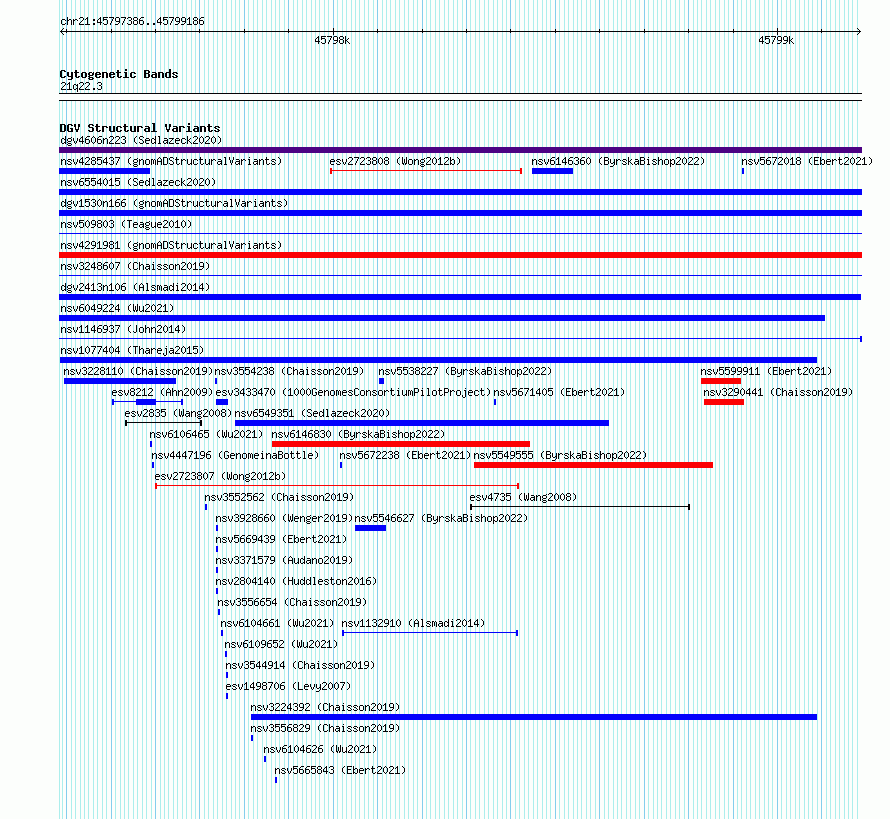
Task: Select the blue nsv6549351 variant bar
Action: [x=422, y=423]
